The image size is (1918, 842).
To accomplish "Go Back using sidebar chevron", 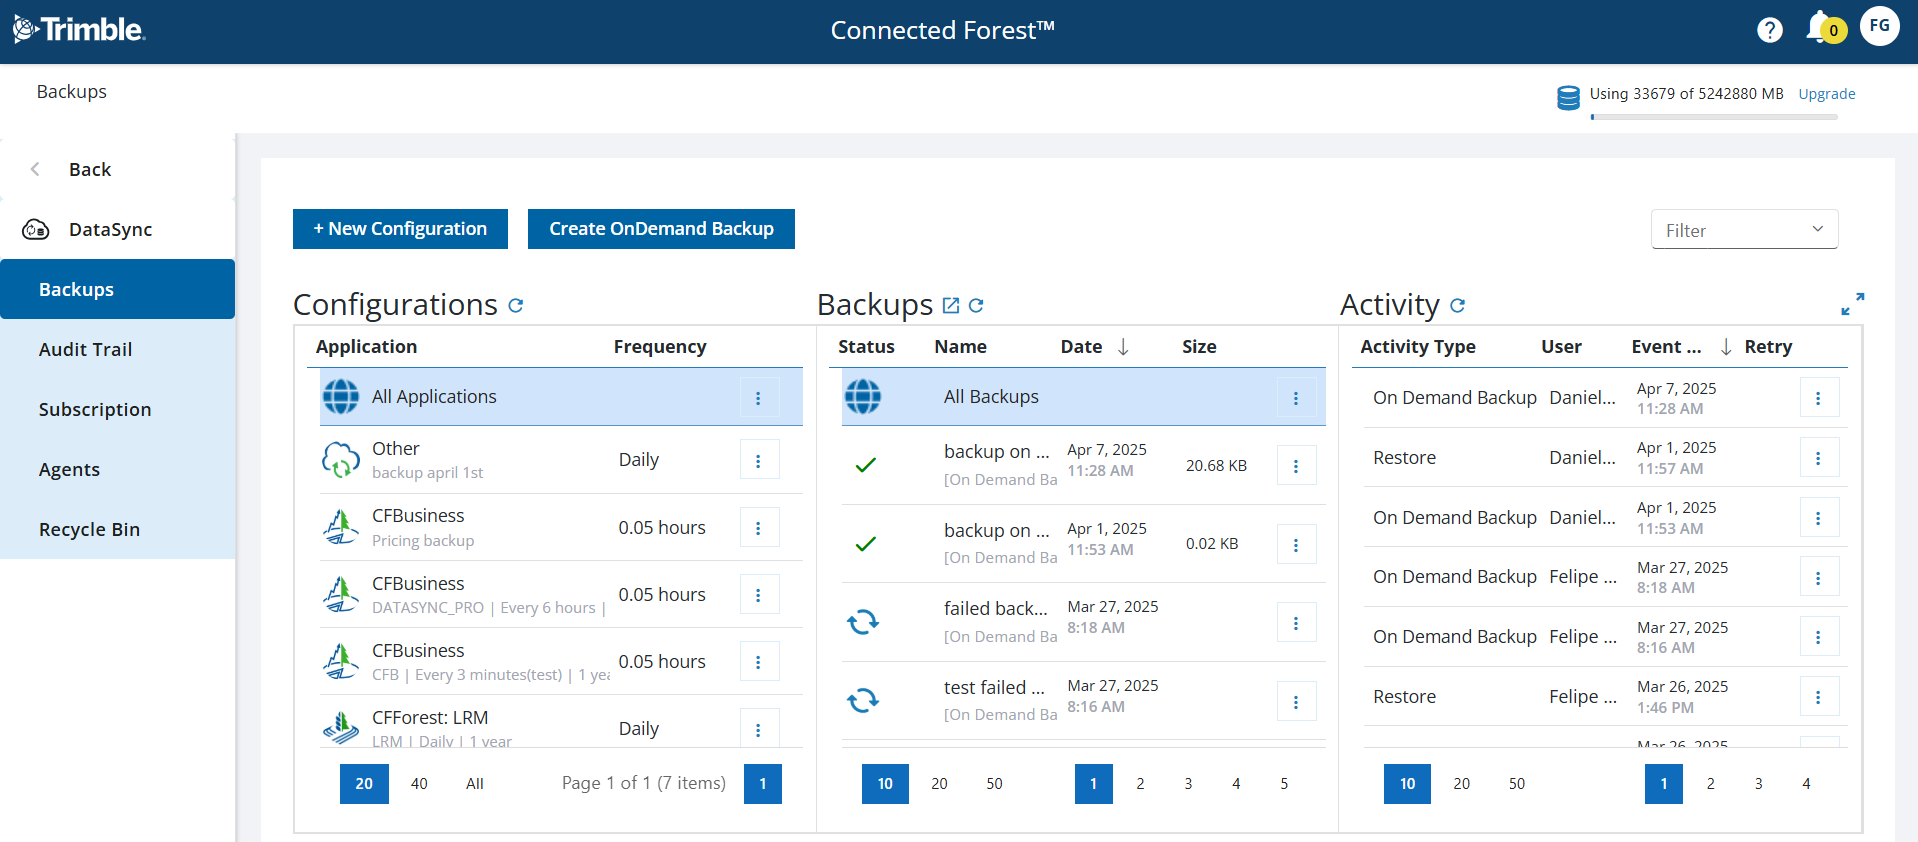I will (x=35, y=169).
